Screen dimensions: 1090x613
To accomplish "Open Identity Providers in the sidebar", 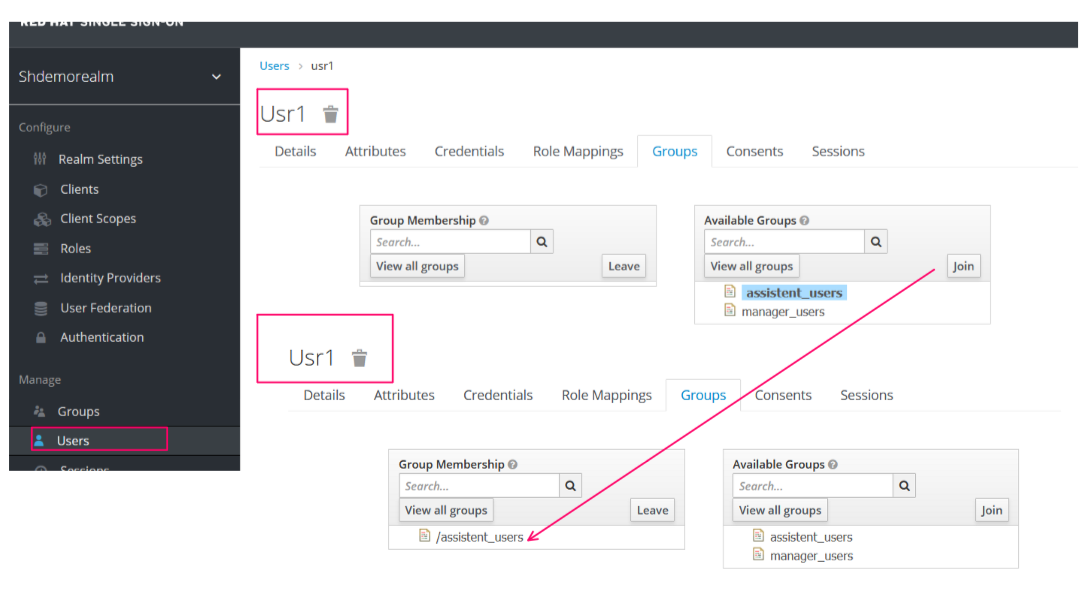I will point(110,278).
